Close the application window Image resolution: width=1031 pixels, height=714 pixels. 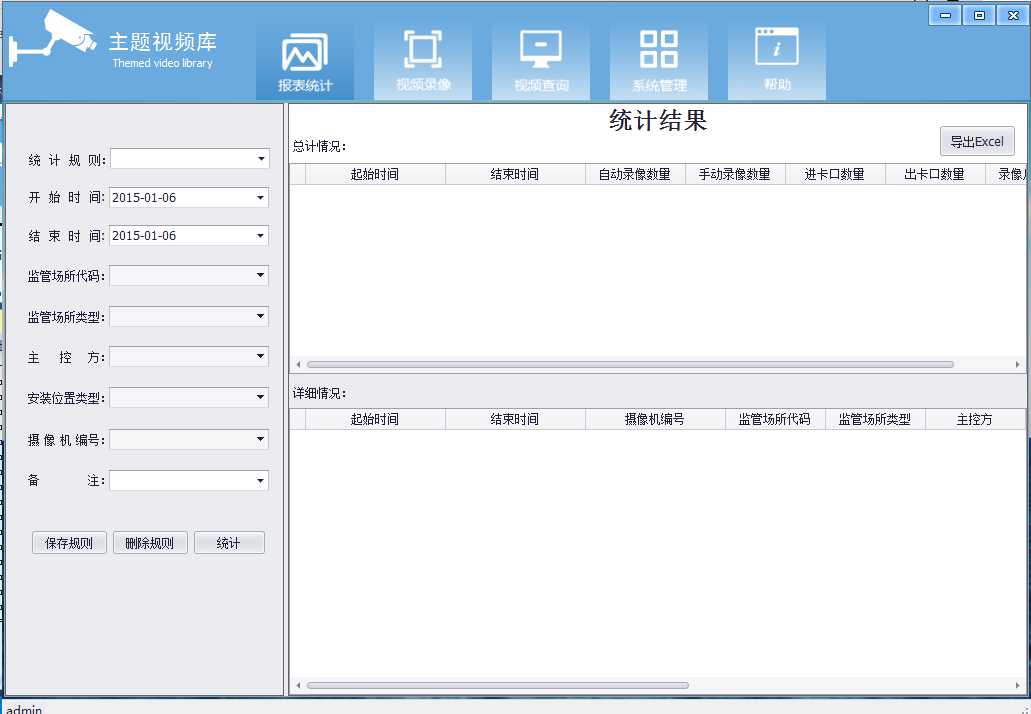(x=1013, y=15)
